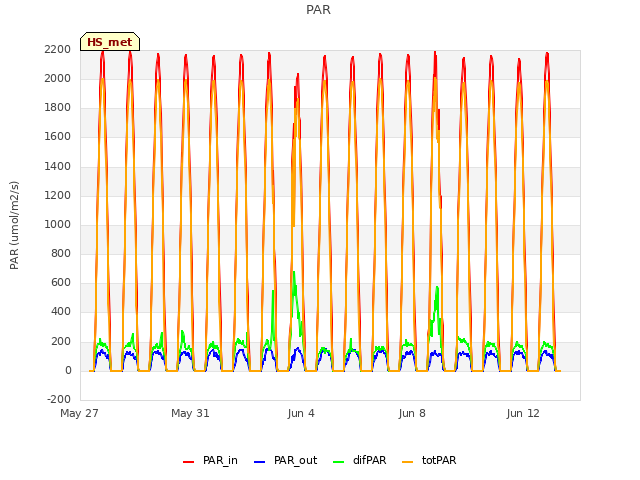Screen dimensions: 640x480
Task: Toggle the PAR_out legend entry
Action: pyautogui.click(x=285, y=460)
